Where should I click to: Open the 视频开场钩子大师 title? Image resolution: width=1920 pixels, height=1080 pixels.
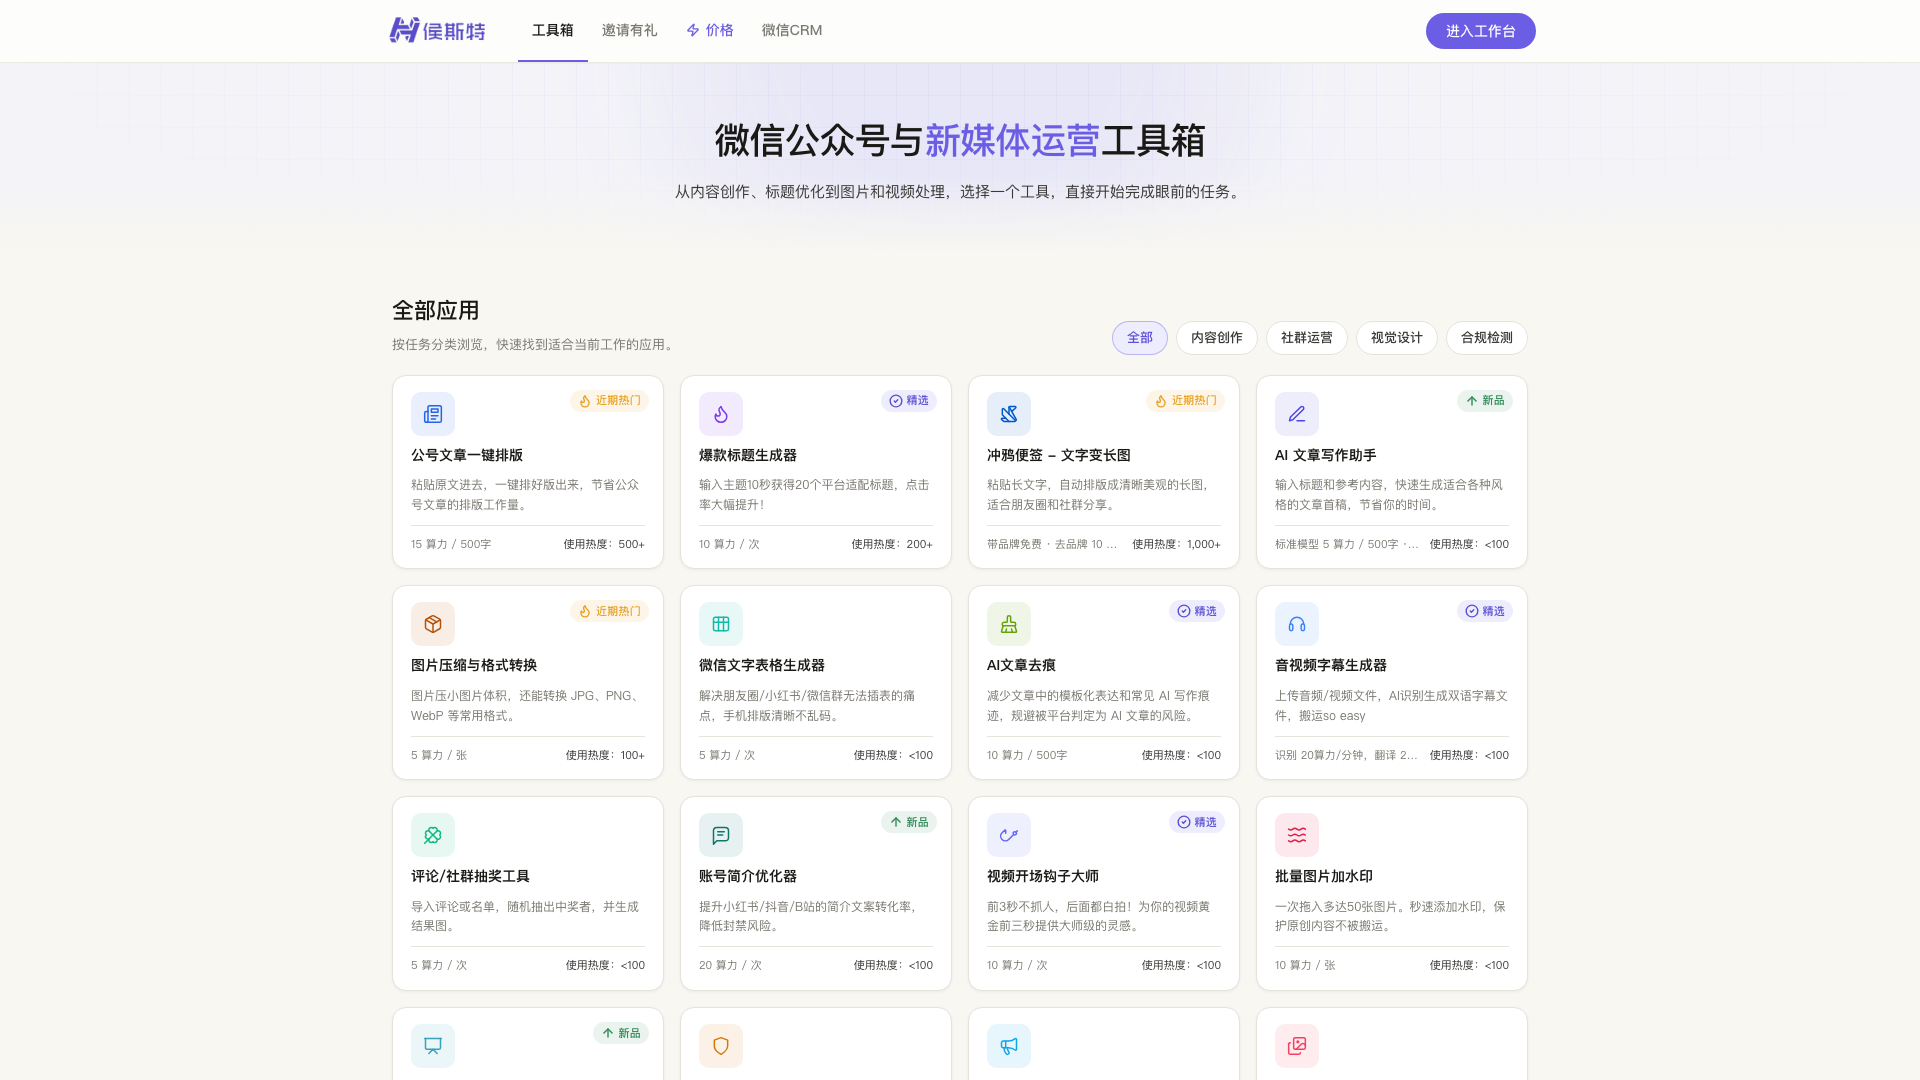[x=1043, y=876]
